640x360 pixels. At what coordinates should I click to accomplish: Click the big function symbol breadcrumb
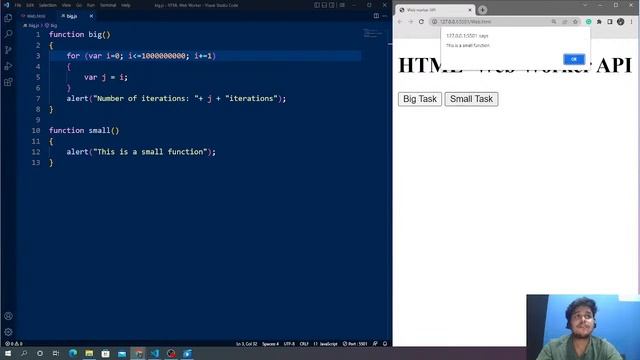click(x=51, y=25)
